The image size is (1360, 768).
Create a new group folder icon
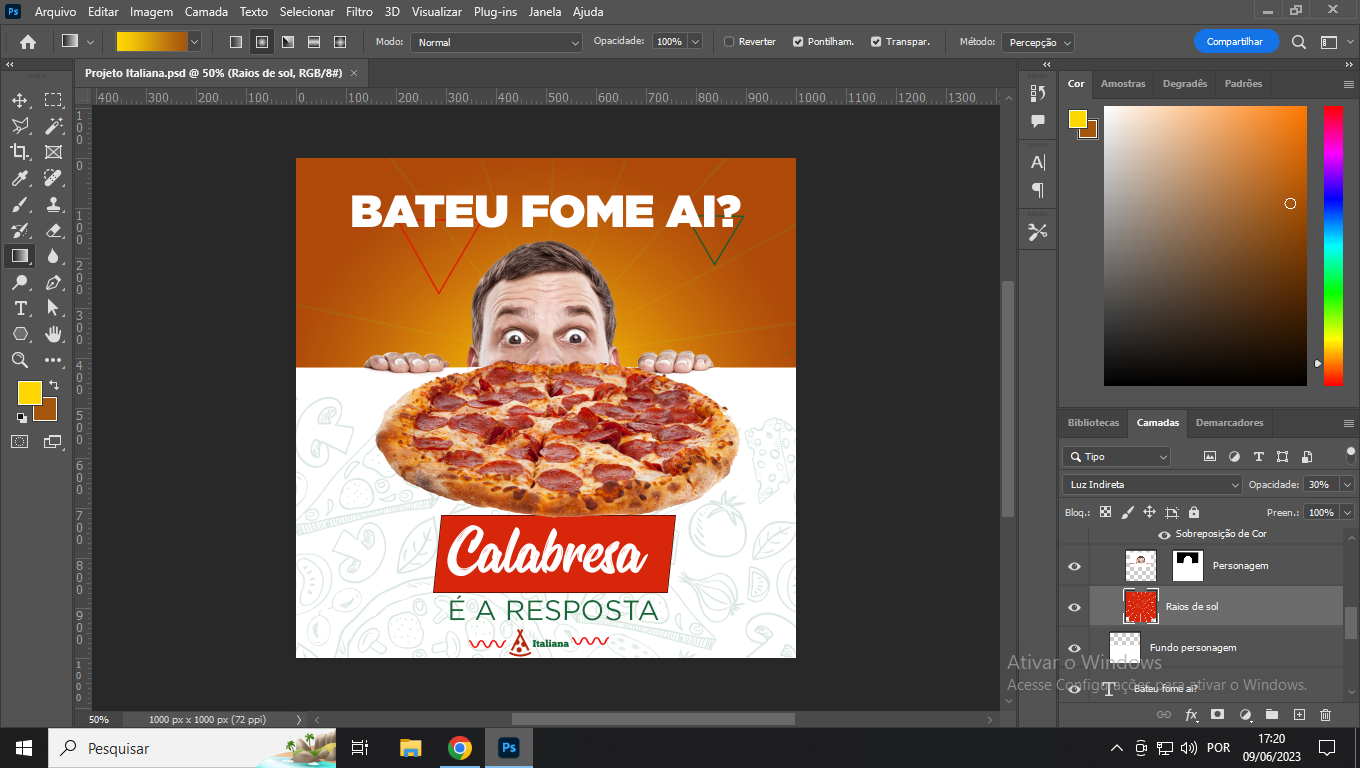[1272, 715]
